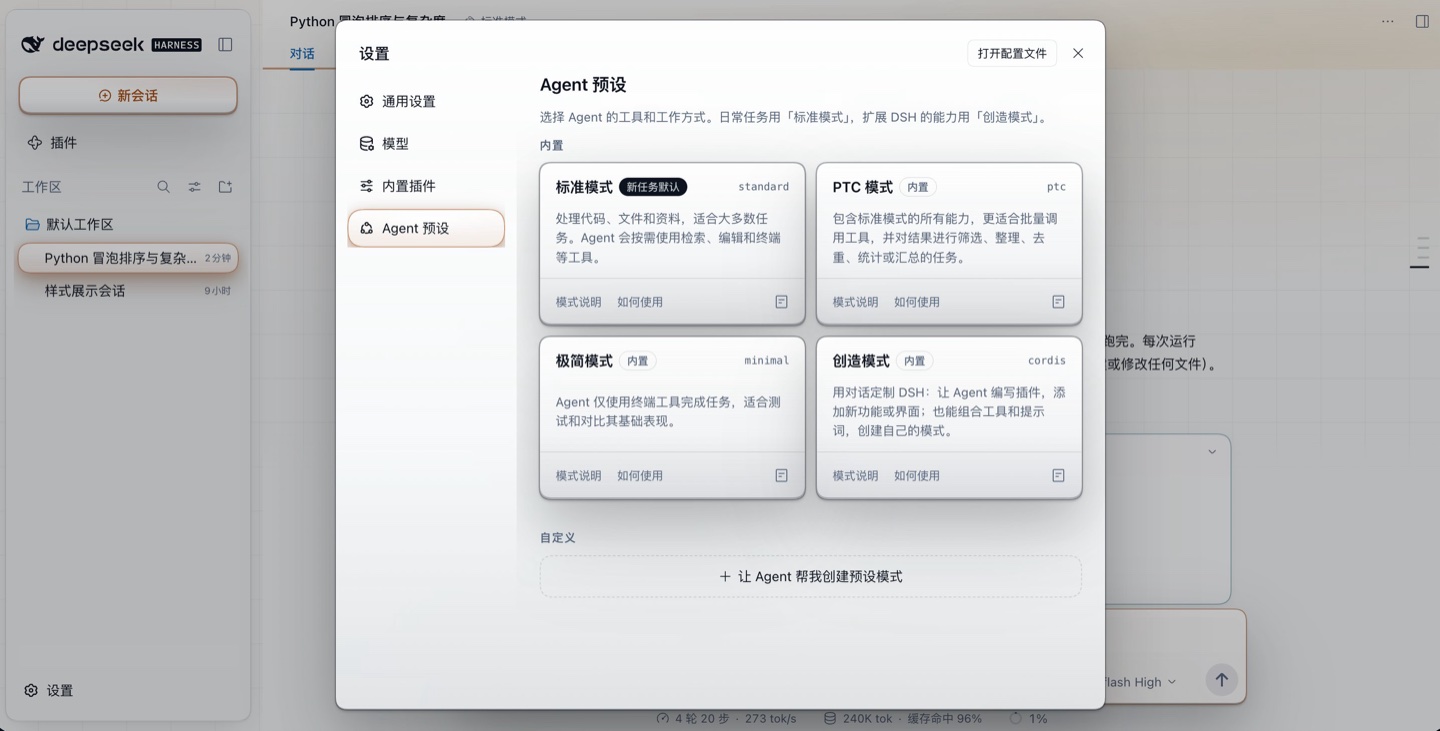This screenshot has height=731, width=1440.
Task: Switch to the 对话 tab
Action: tap(302, 54)
